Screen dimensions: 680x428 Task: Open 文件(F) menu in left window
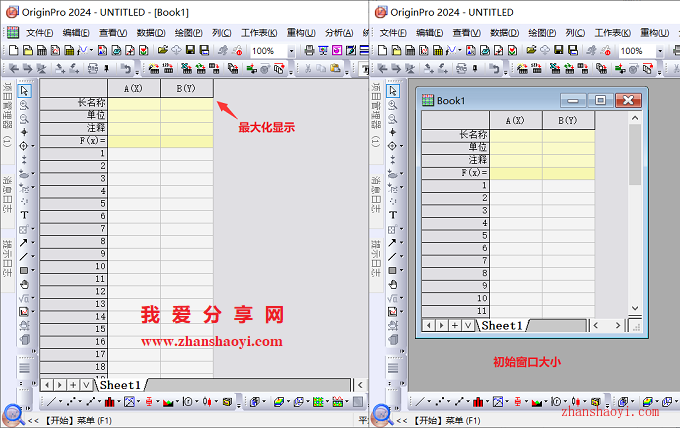click(39, 33)
